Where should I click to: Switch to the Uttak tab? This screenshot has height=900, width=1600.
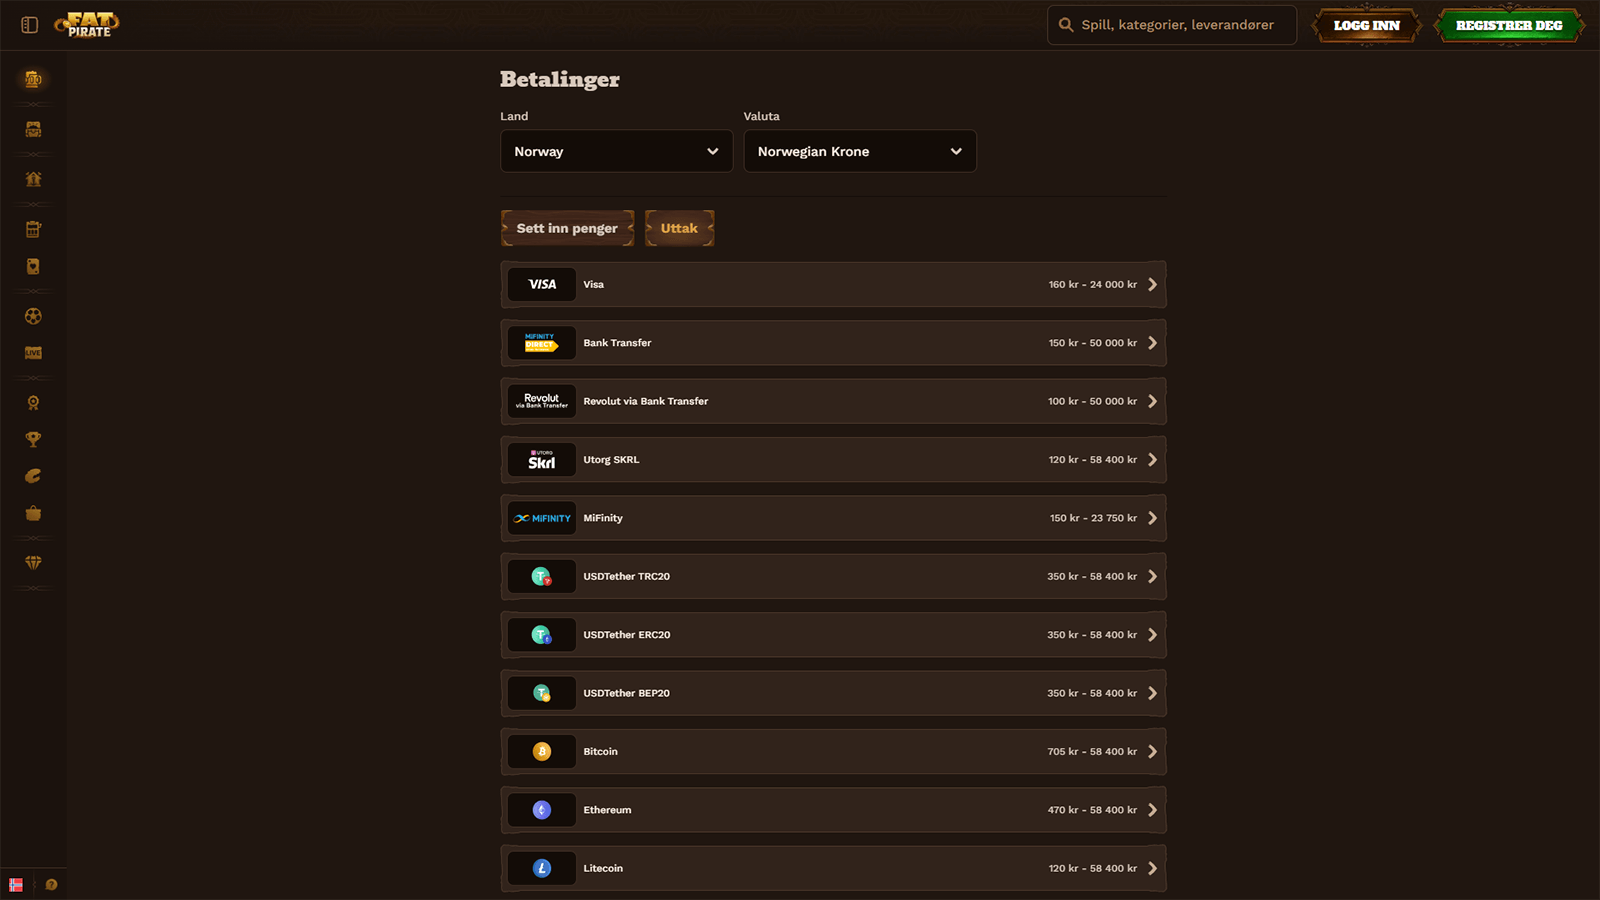[x=679, y=229]
